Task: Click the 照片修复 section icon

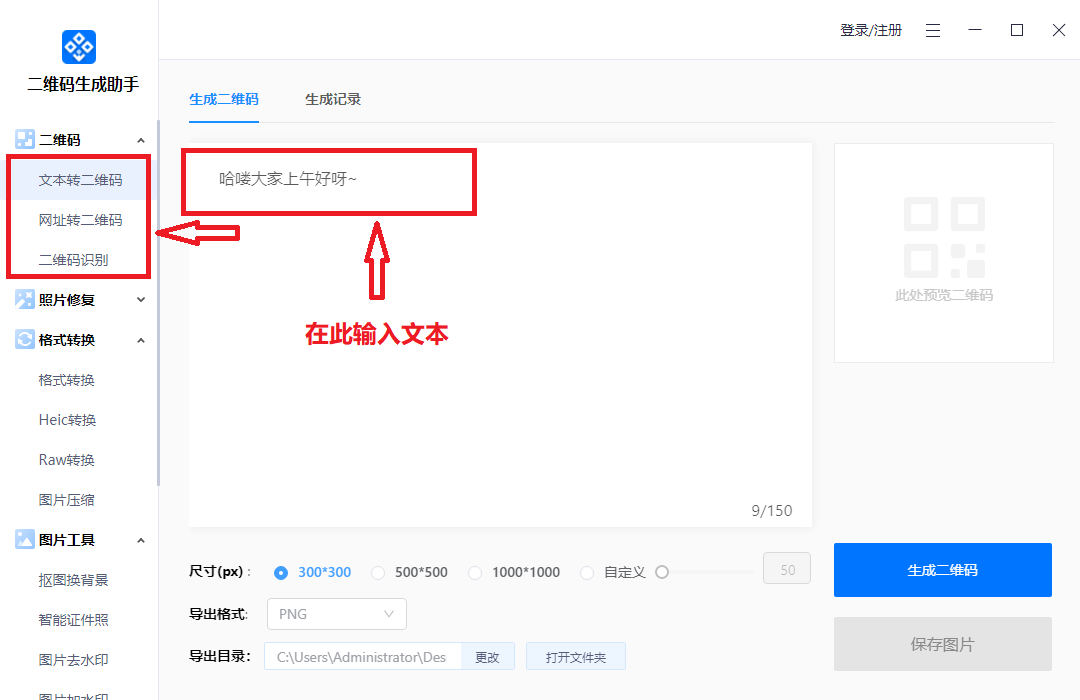Action: 25,299
